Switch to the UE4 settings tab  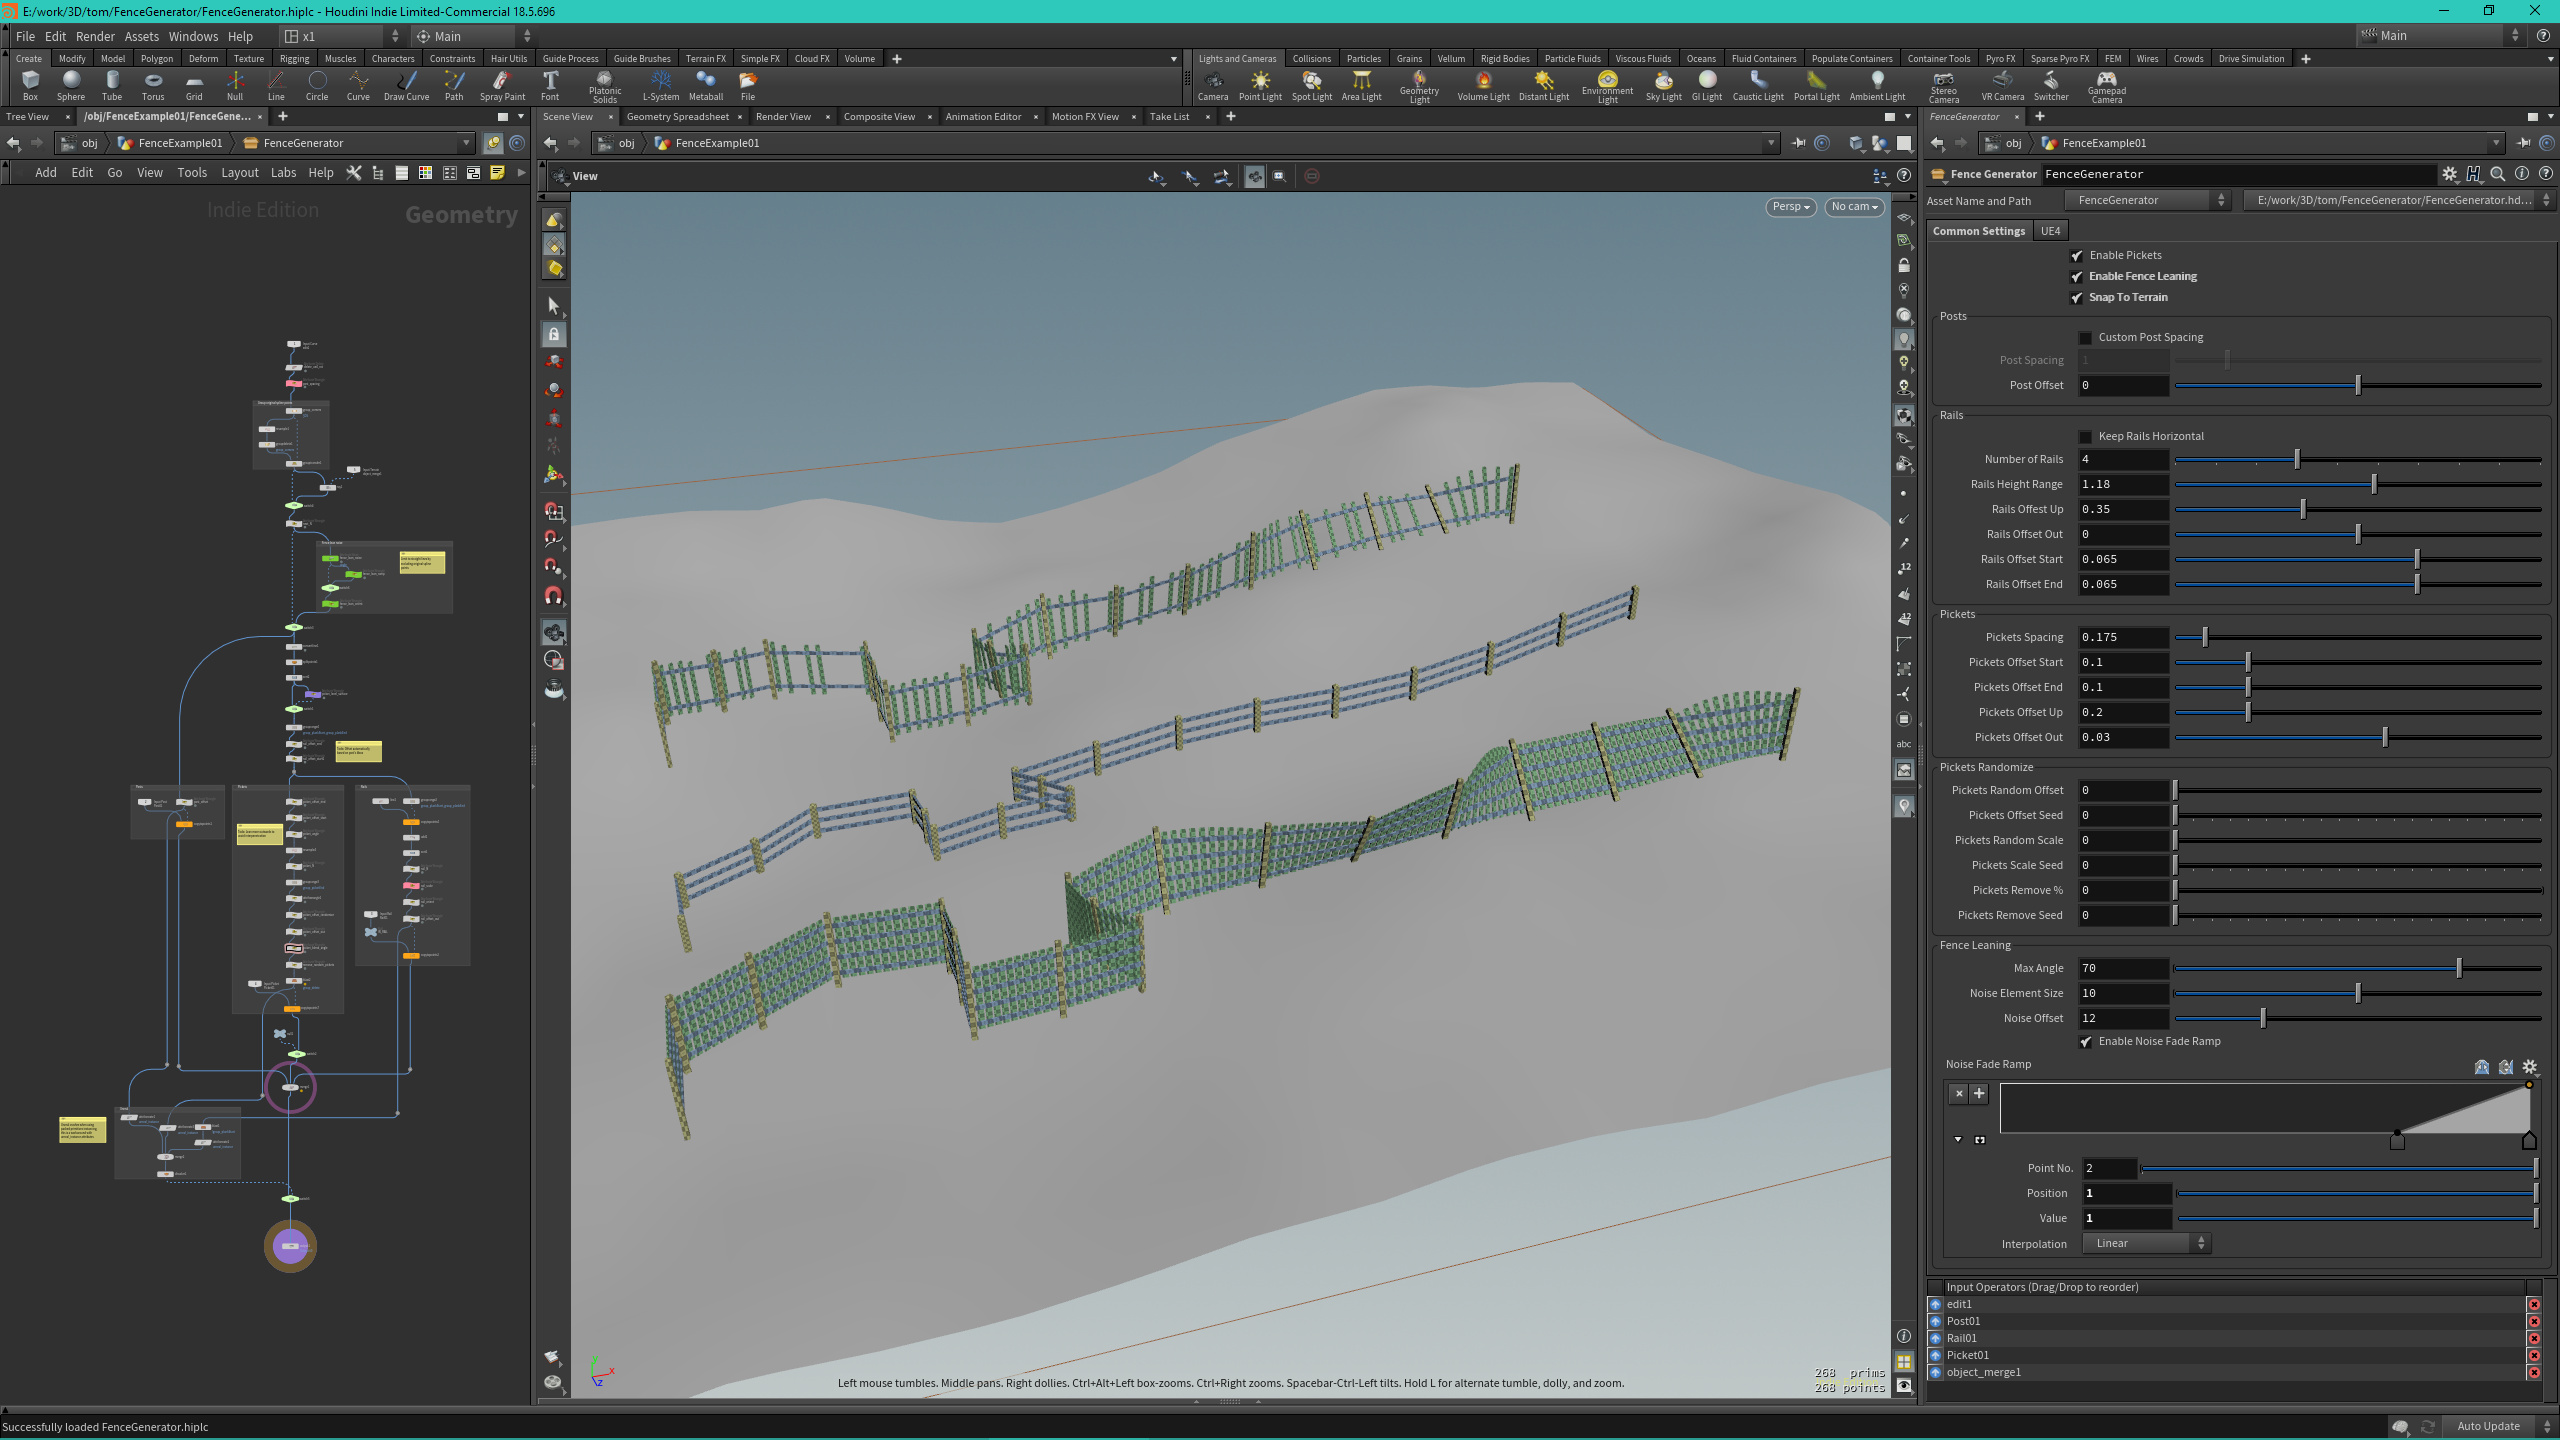(2049, 230)
